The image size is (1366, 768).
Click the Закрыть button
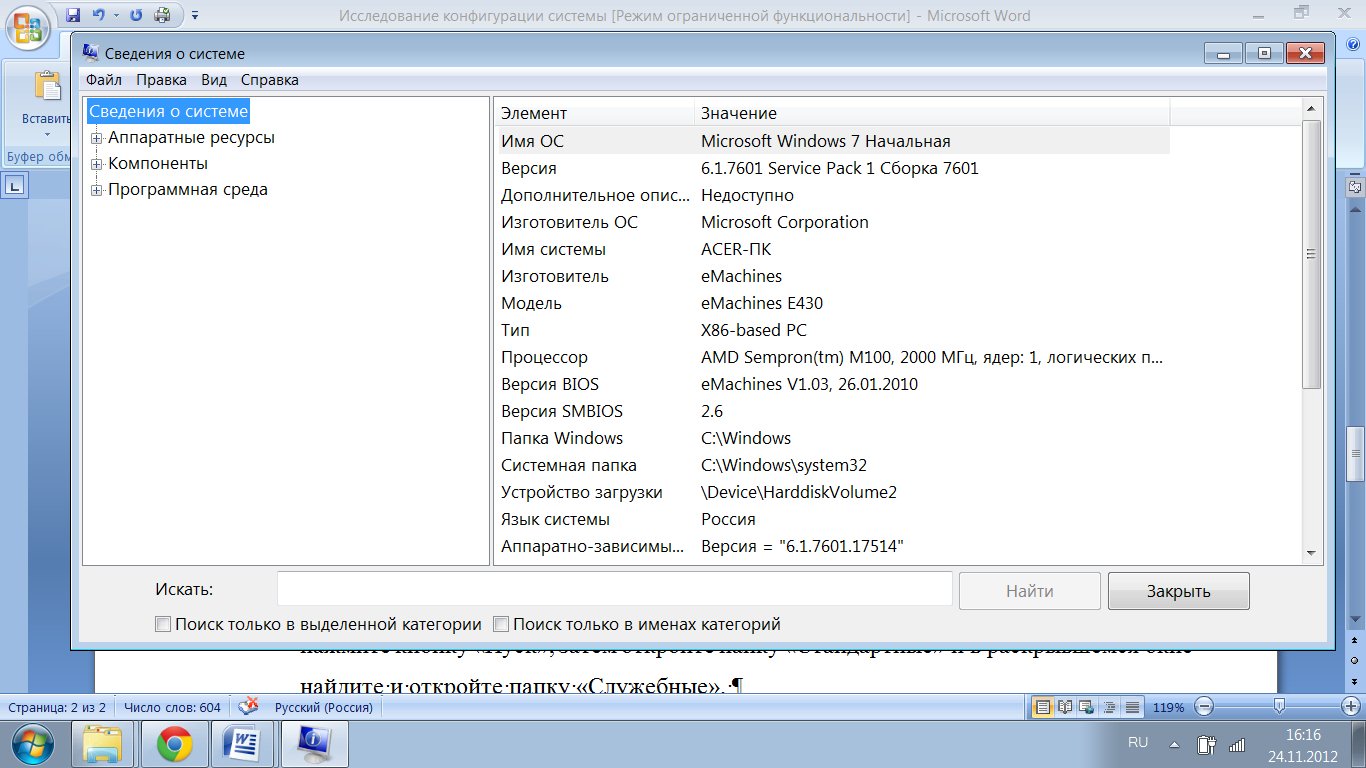1179,591
